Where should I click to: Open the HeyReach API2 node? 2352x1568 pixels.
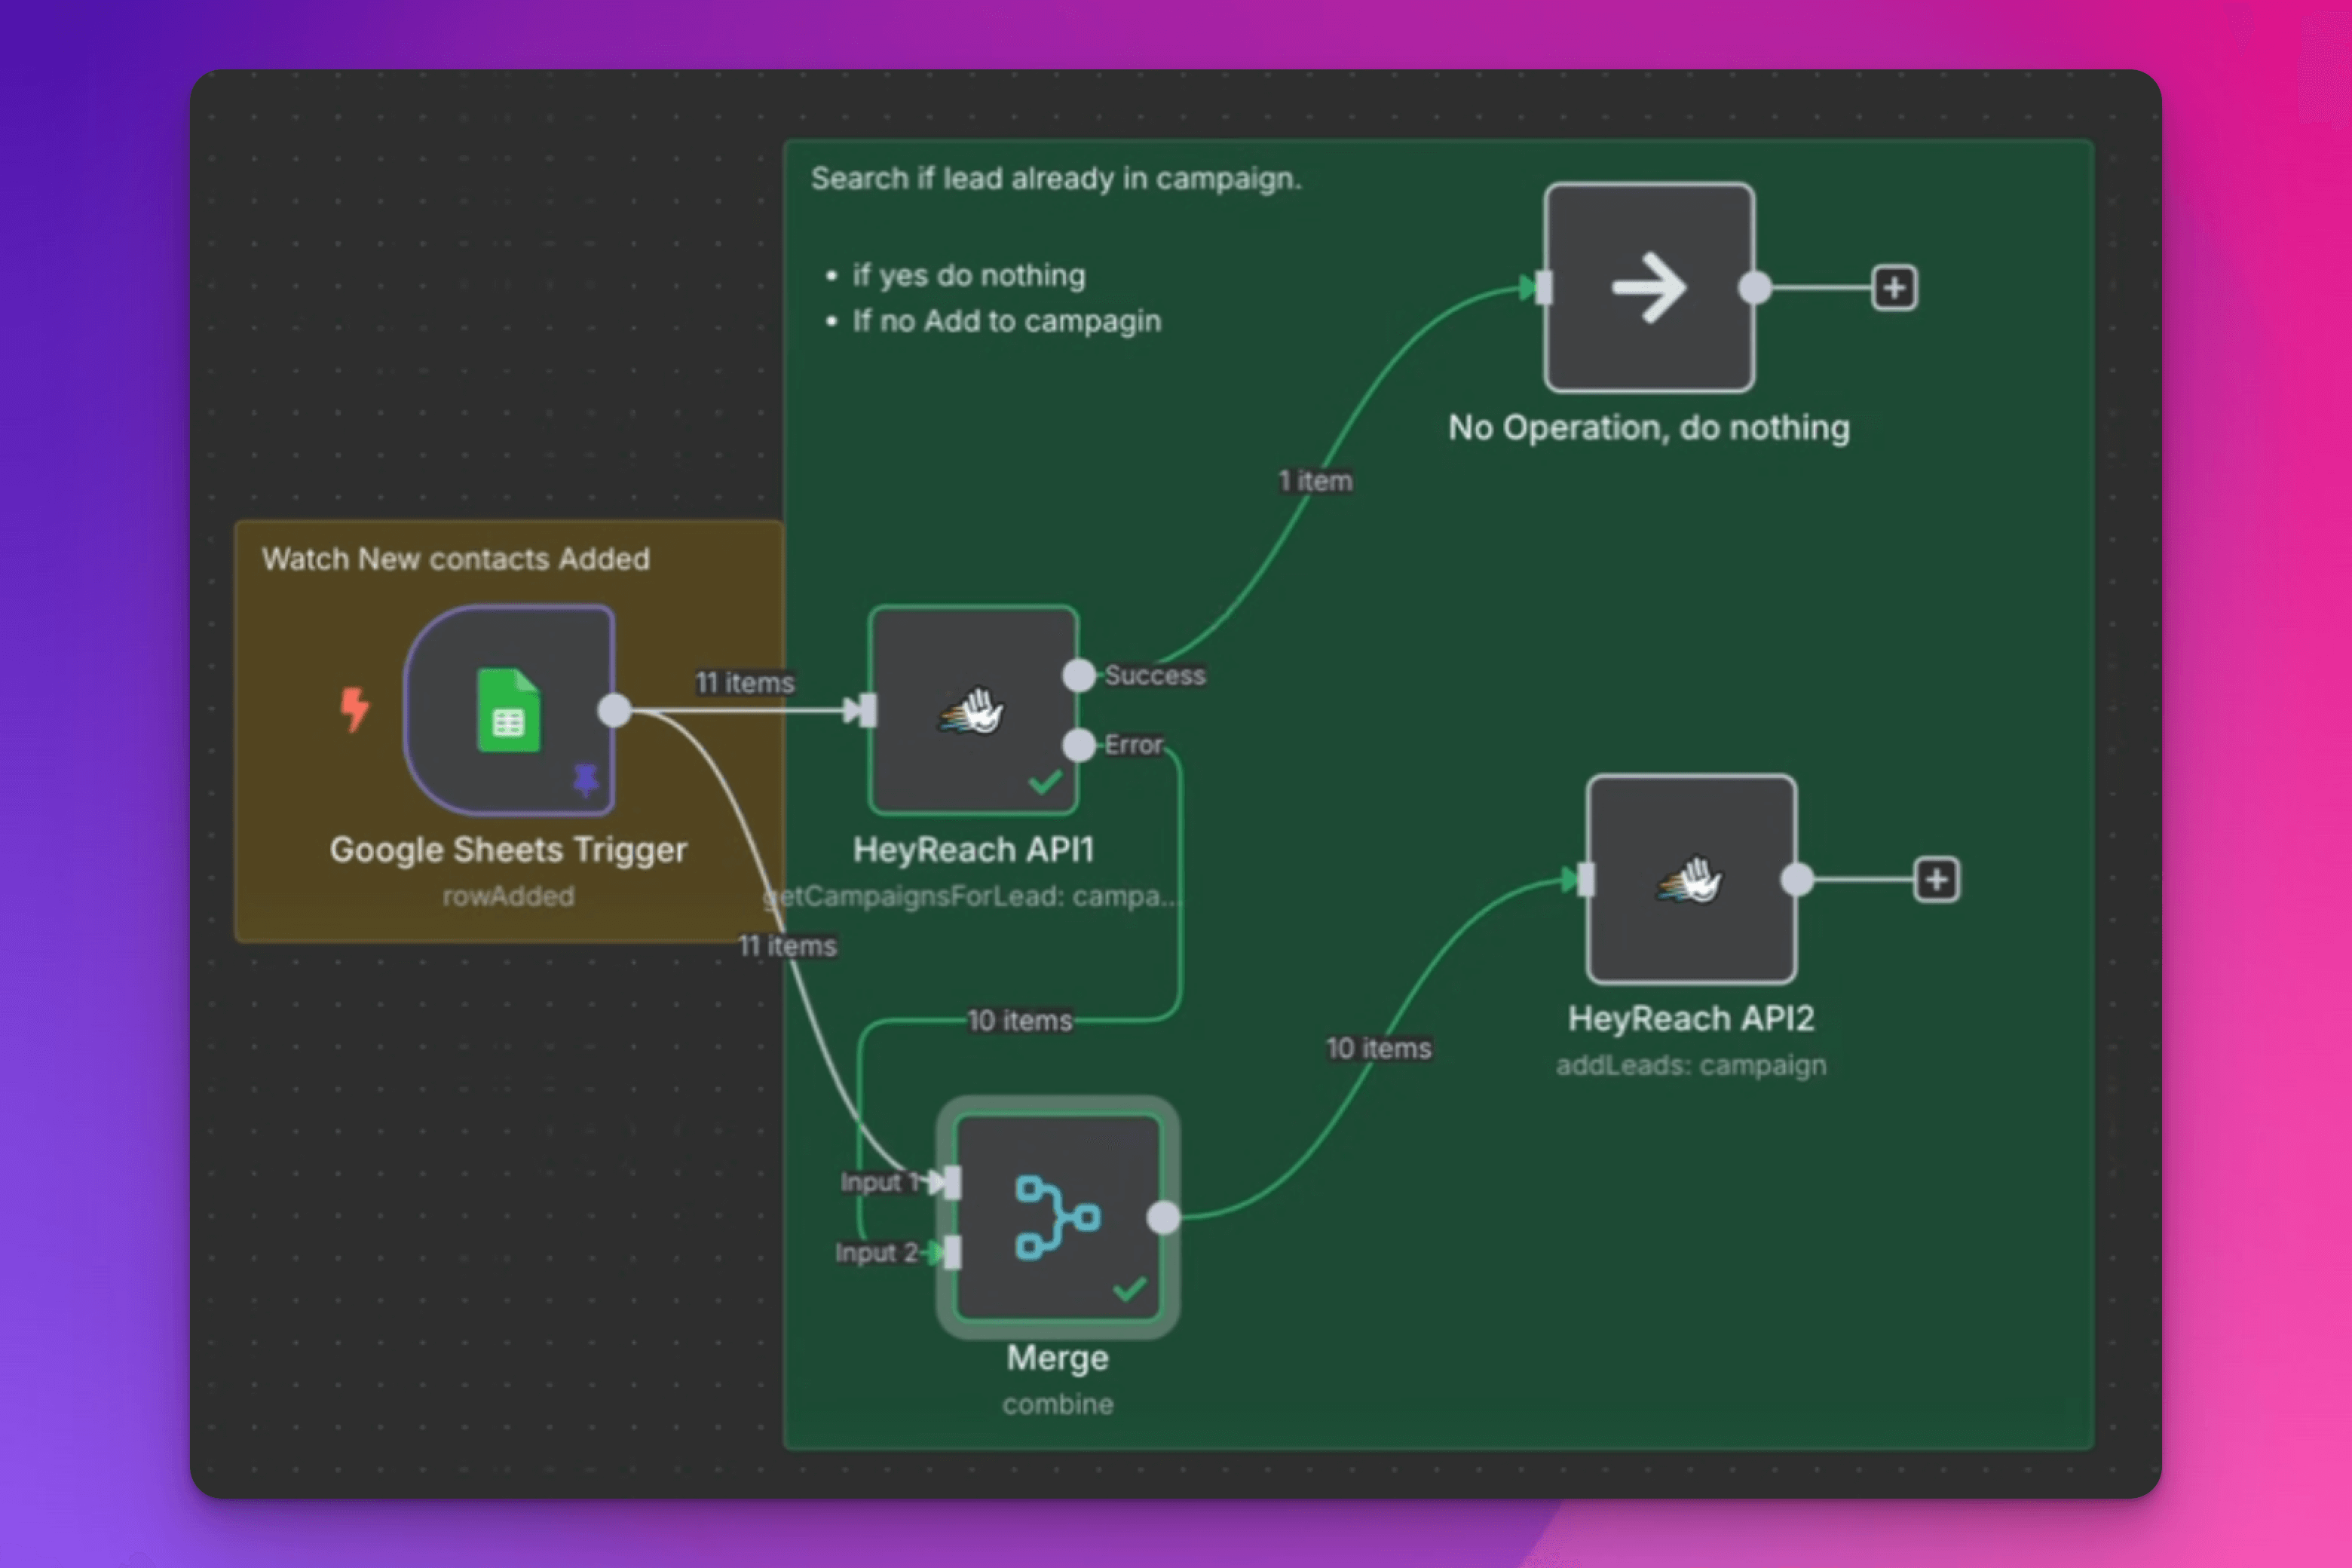1691,879
